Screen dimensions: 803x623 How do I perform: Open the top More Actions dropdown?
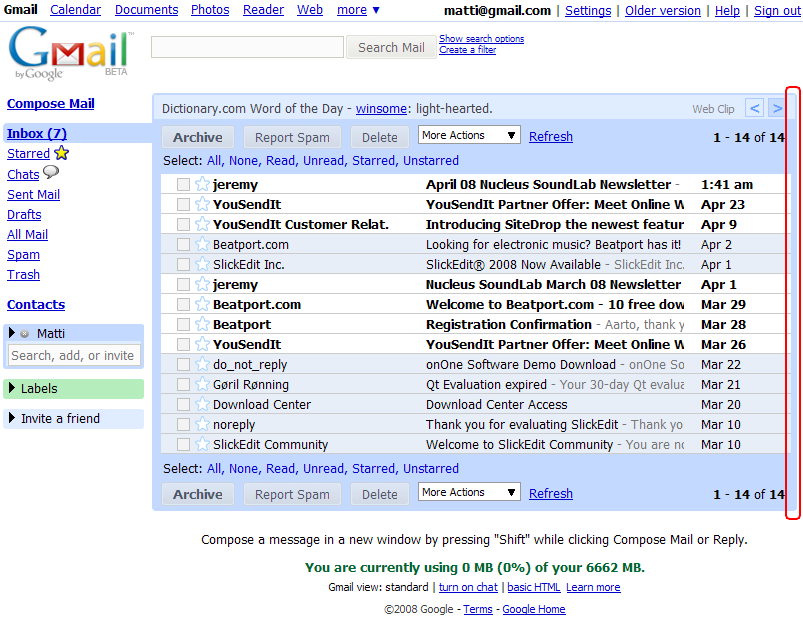click(x=469, y=135)
